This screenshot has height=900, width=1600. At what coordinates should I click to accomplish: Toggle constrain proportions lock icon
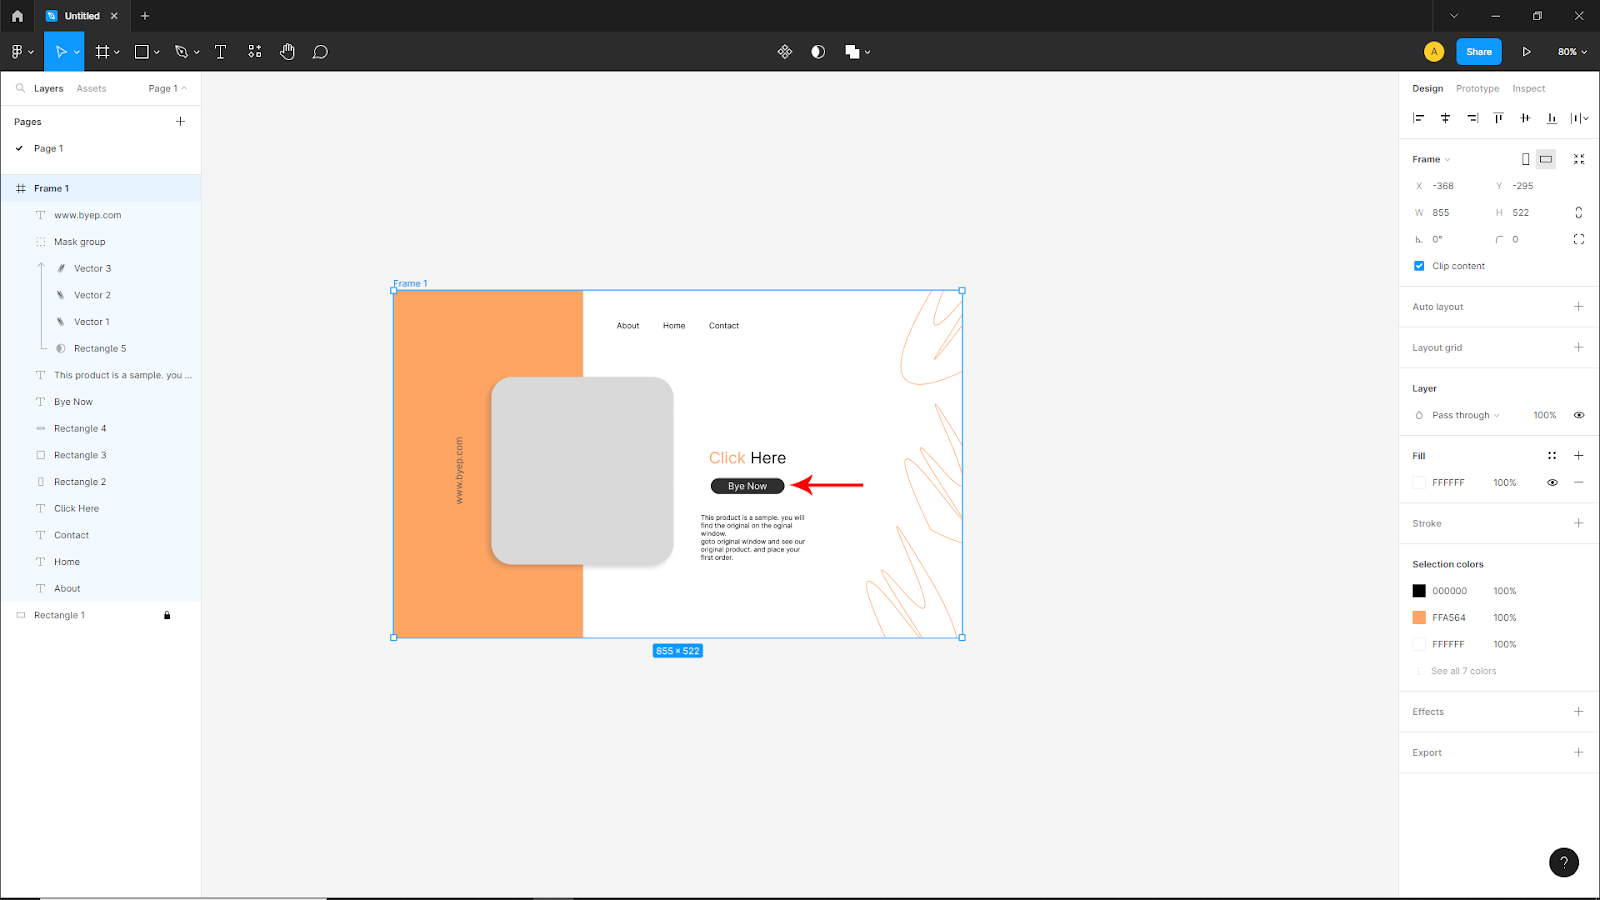[1579, 213]
